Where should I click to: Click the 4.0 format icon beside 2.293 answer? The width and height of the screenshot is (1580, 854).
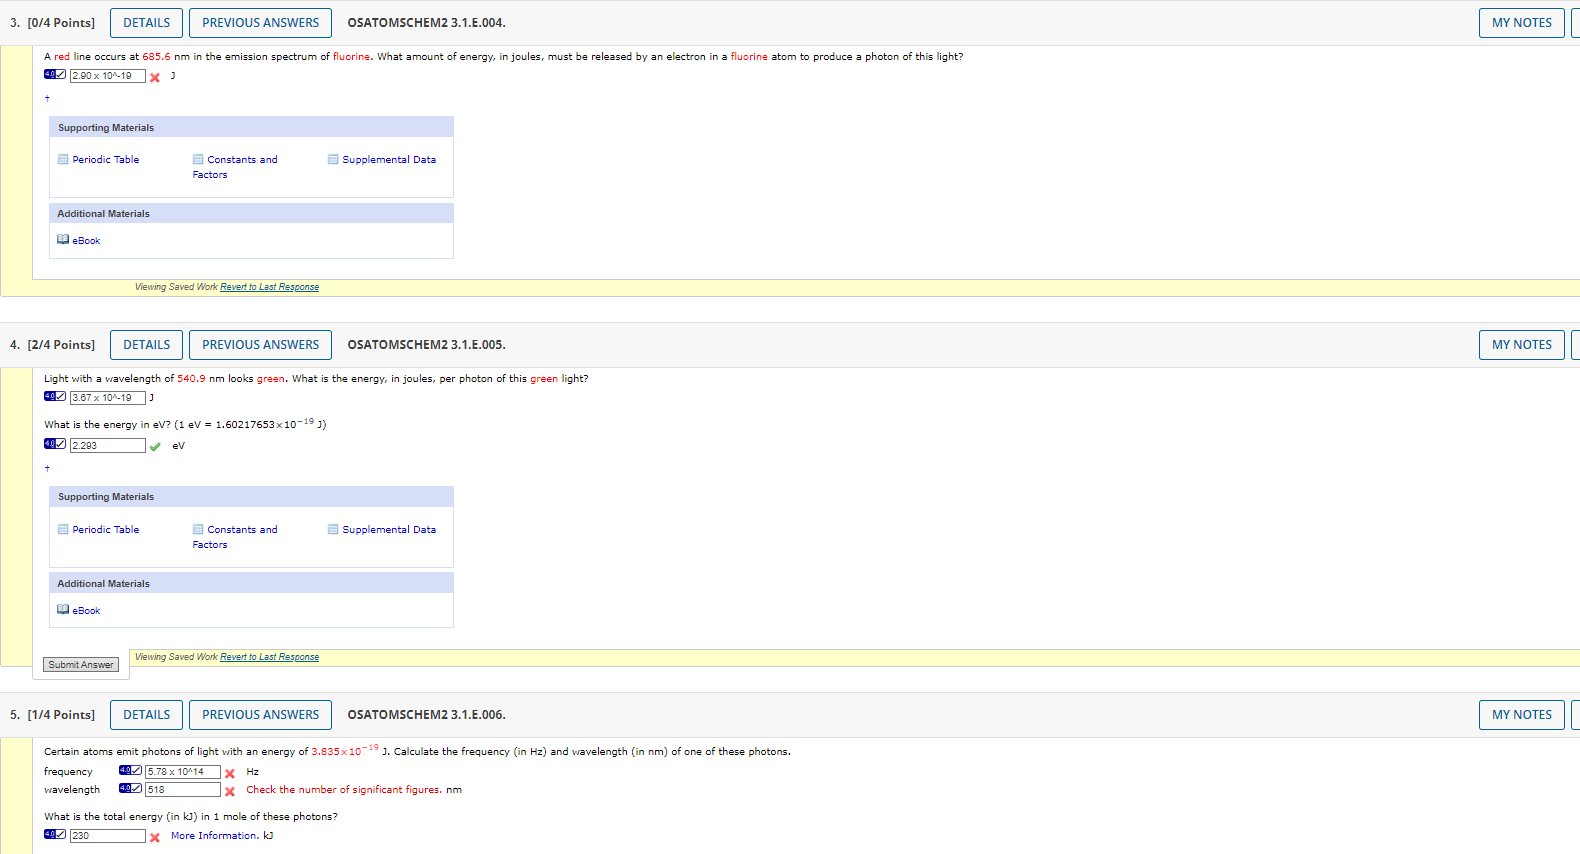click(55, 445)
